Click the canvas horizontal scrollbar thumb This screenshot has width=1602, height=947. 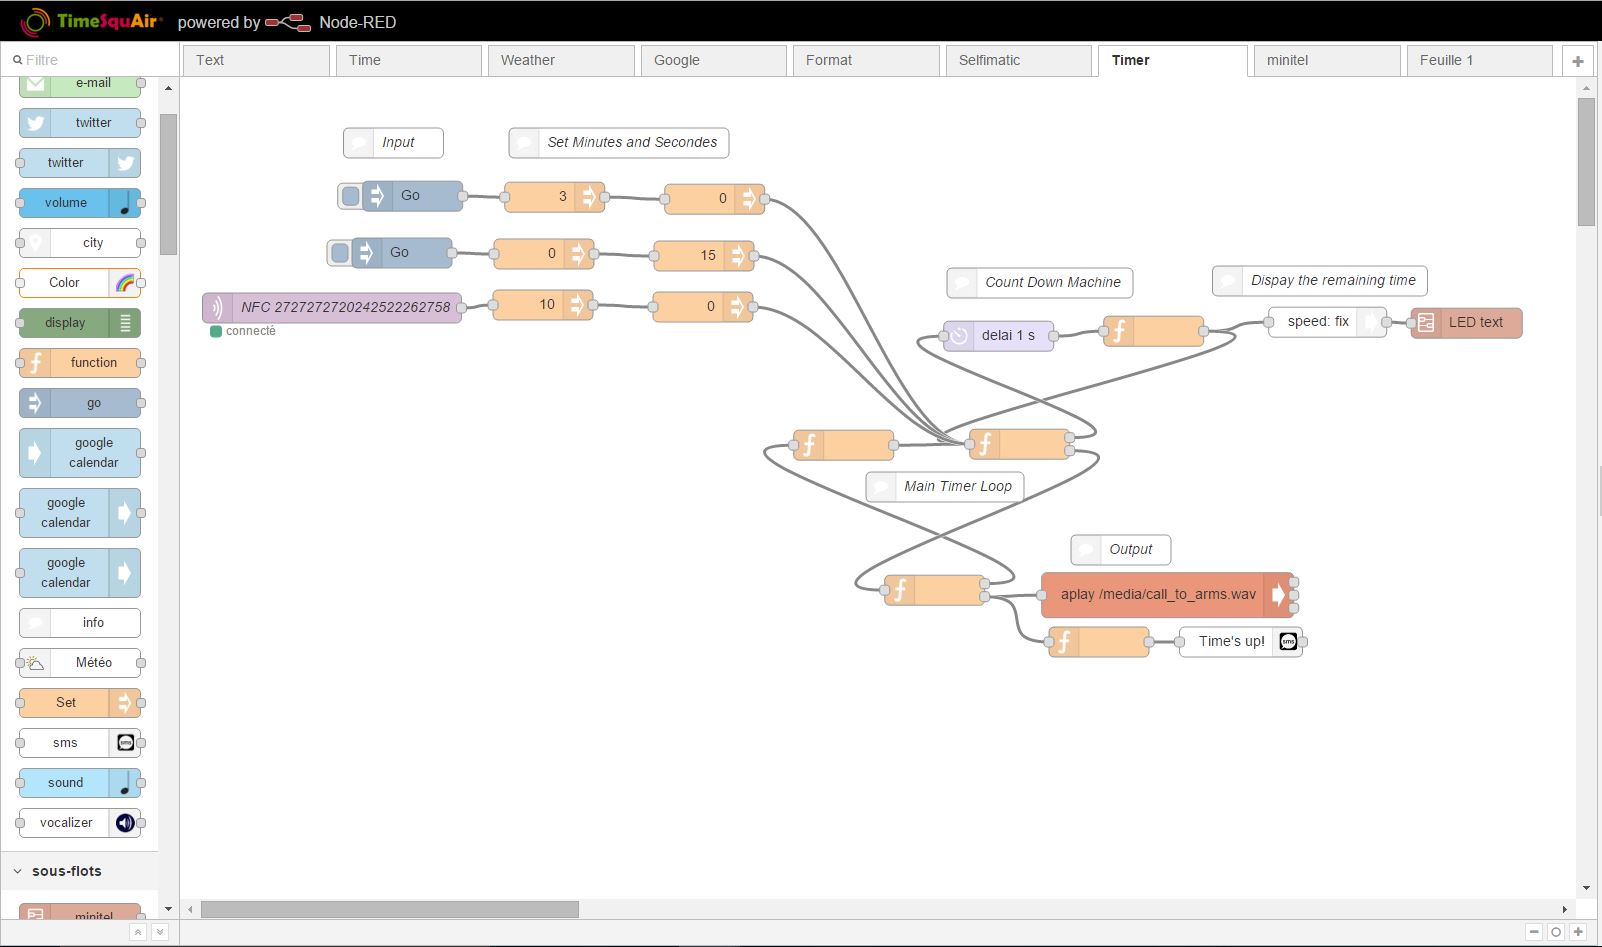coord(390,909)
